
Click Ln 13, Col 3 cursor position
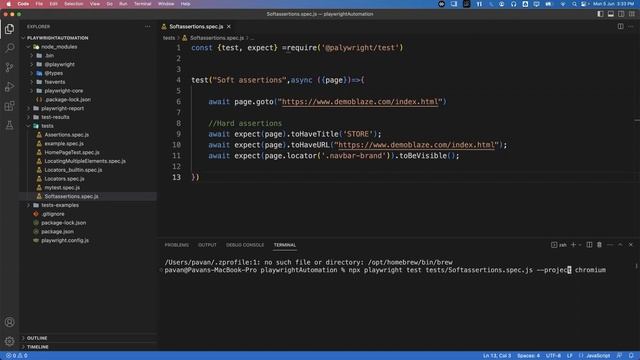coord(497,356)
